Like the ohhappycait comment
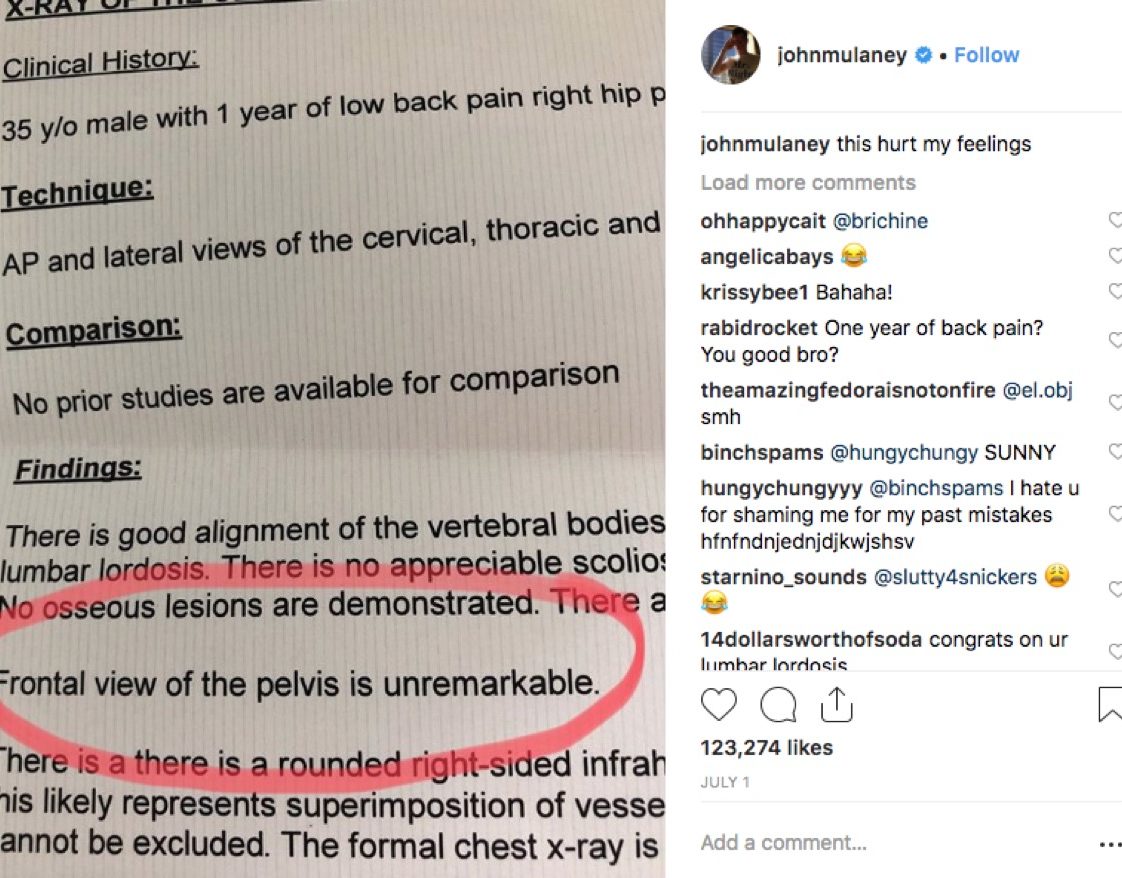1122x878 pixels. (x=1115, y=221)
